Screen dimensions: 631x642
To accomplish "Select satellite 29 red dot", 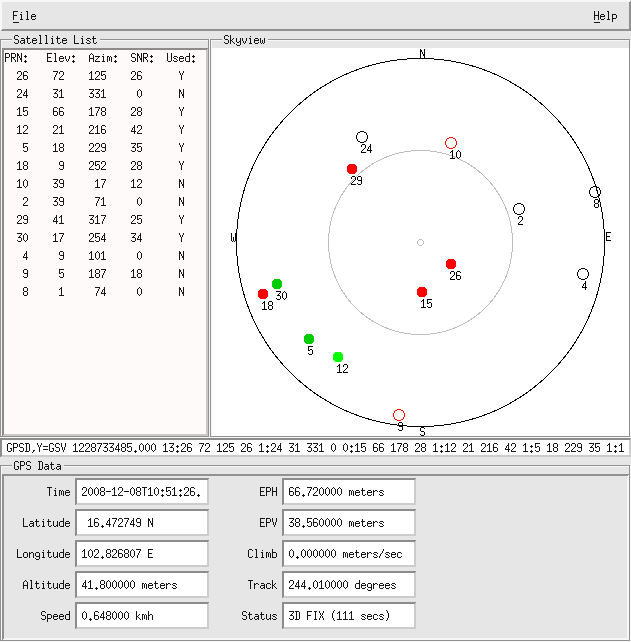I will coord(352,169).
